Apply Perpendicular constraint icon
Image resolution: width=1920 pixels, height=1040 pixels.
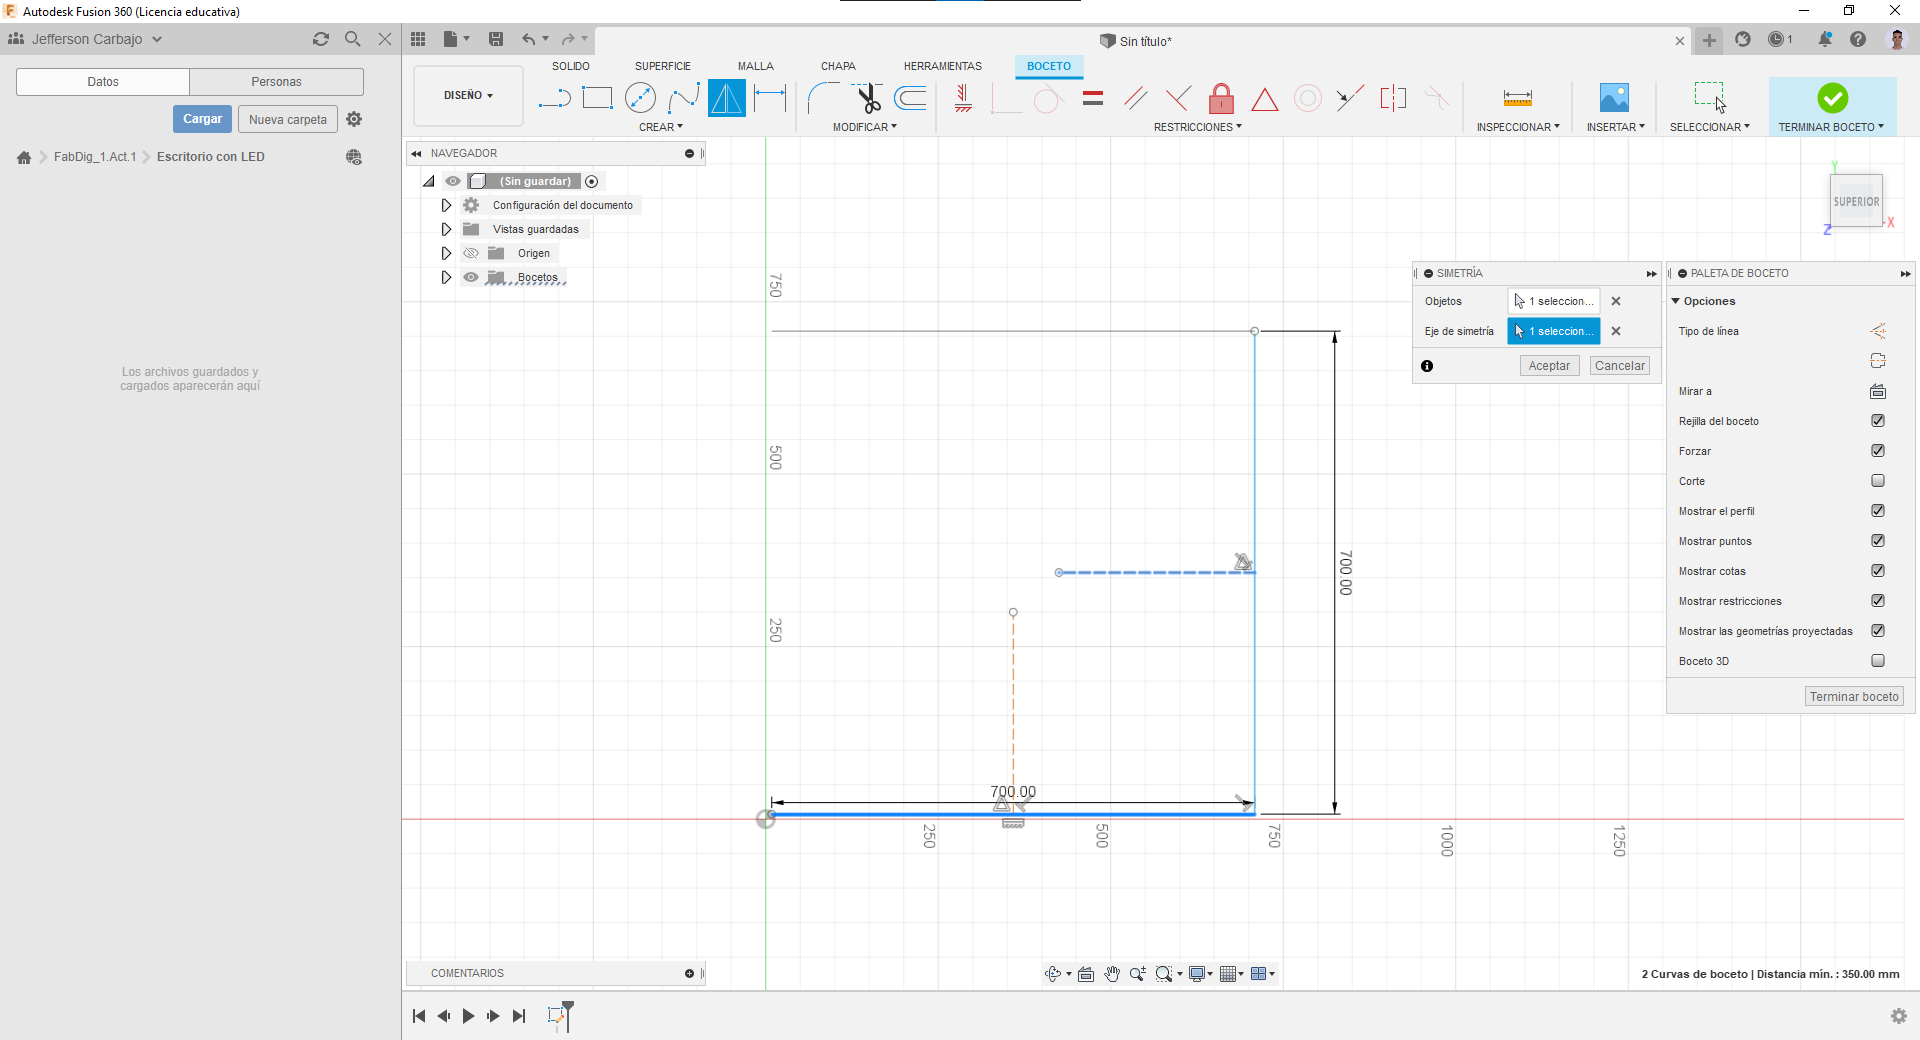1178,98
